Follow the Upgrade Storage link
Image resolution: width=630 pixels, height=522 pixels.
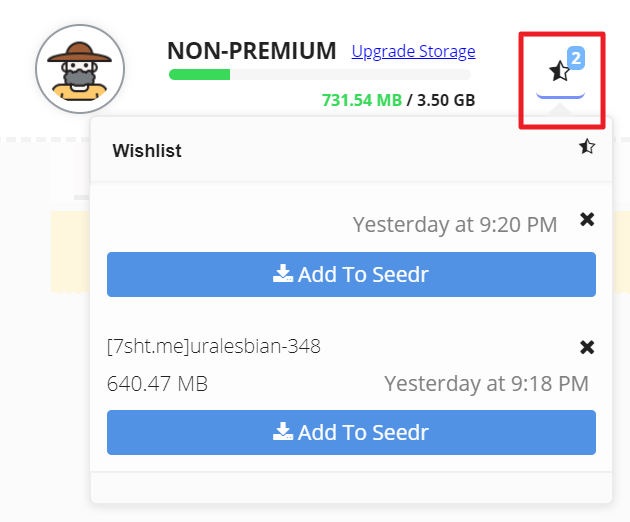pyautogui.click(x=413, y=51)
